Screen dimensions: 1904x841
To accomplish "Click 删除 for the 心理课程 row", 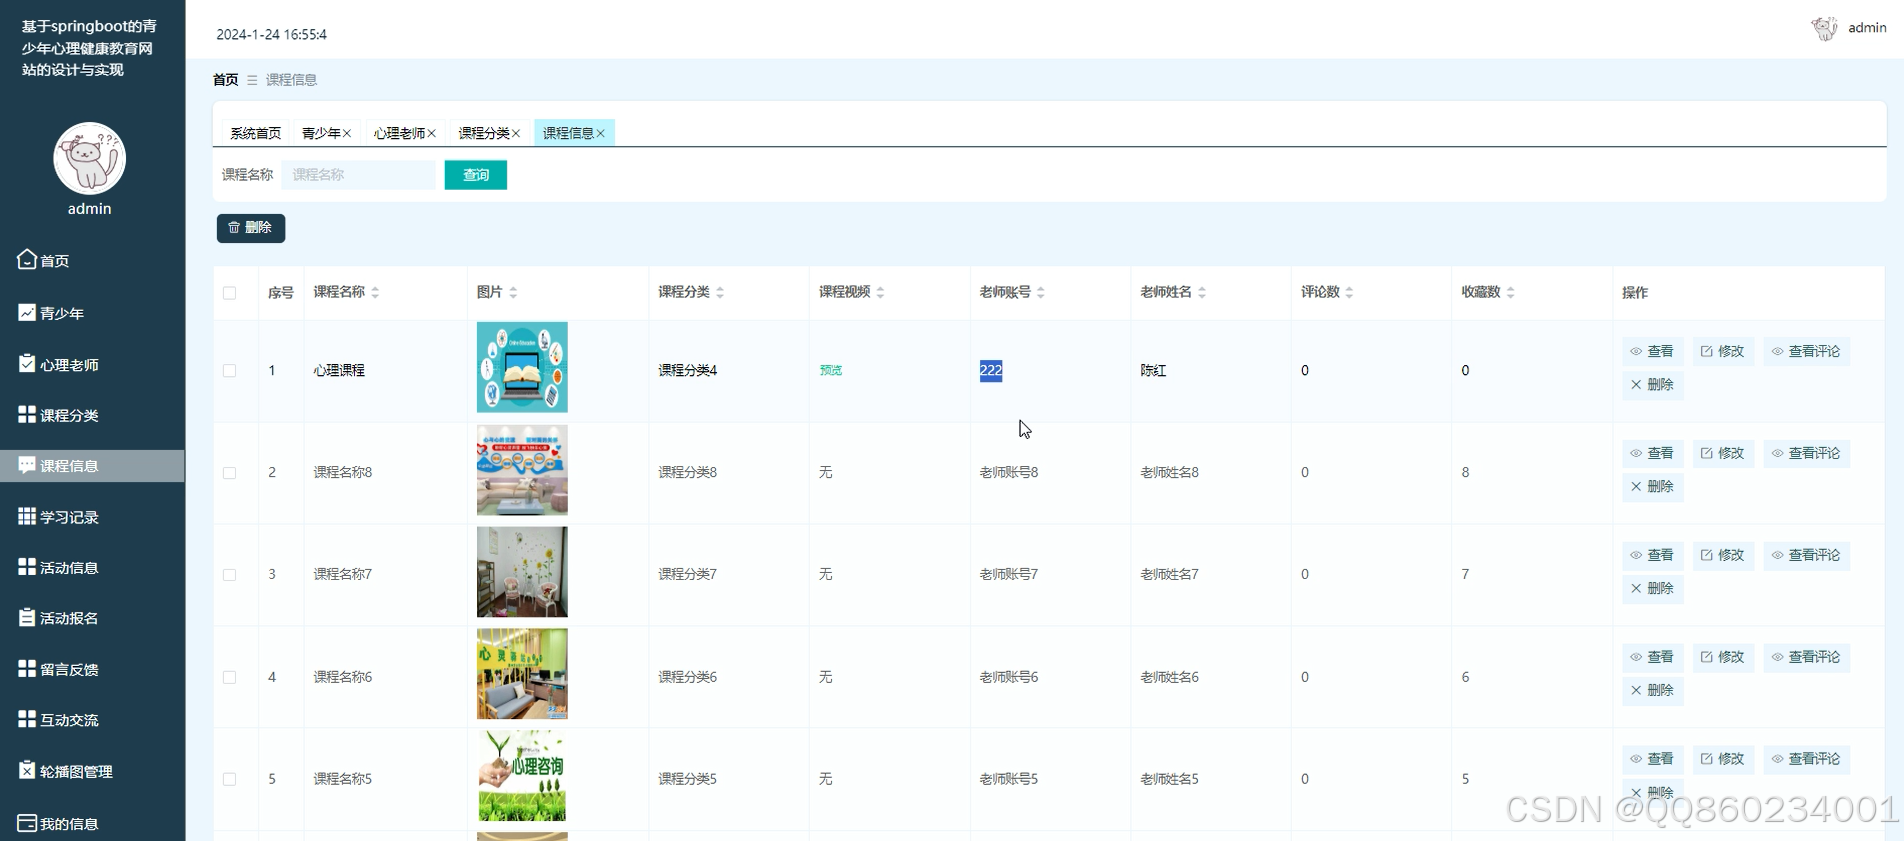I will (1653, 385).
